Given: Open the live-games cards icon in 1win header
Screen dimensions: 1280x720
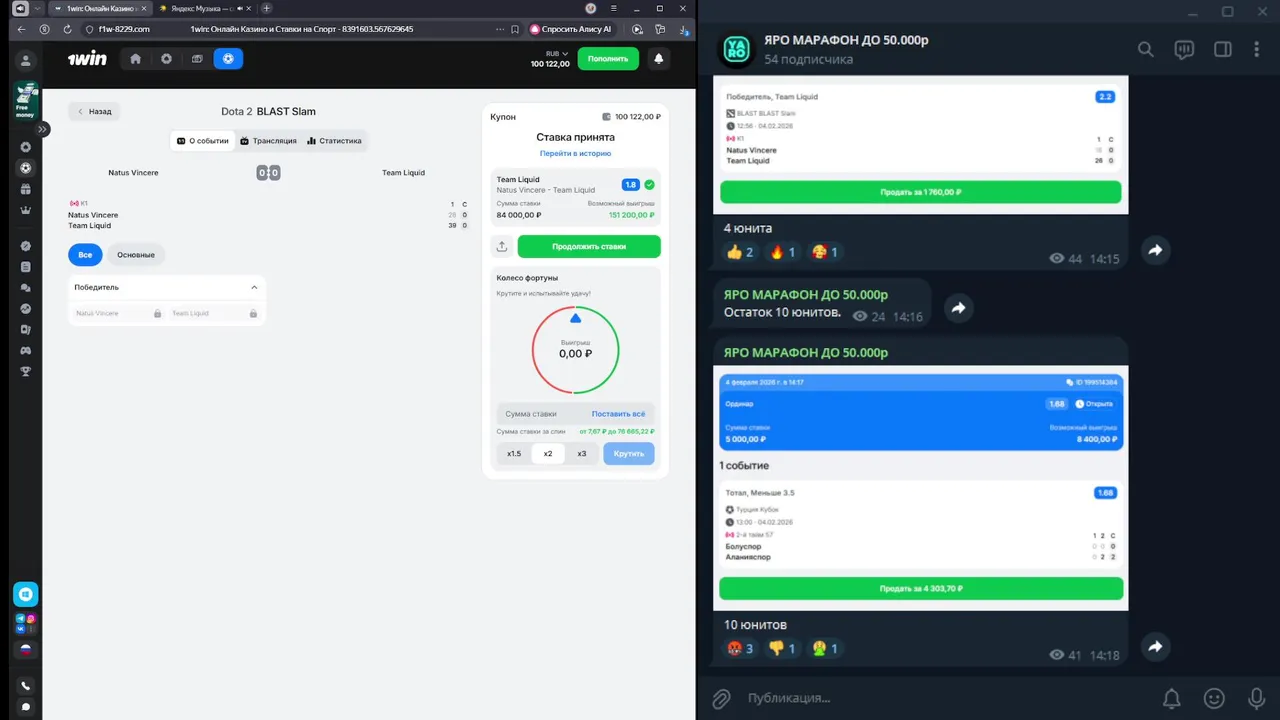Looking at the screenshot, I should coord(197,59).
